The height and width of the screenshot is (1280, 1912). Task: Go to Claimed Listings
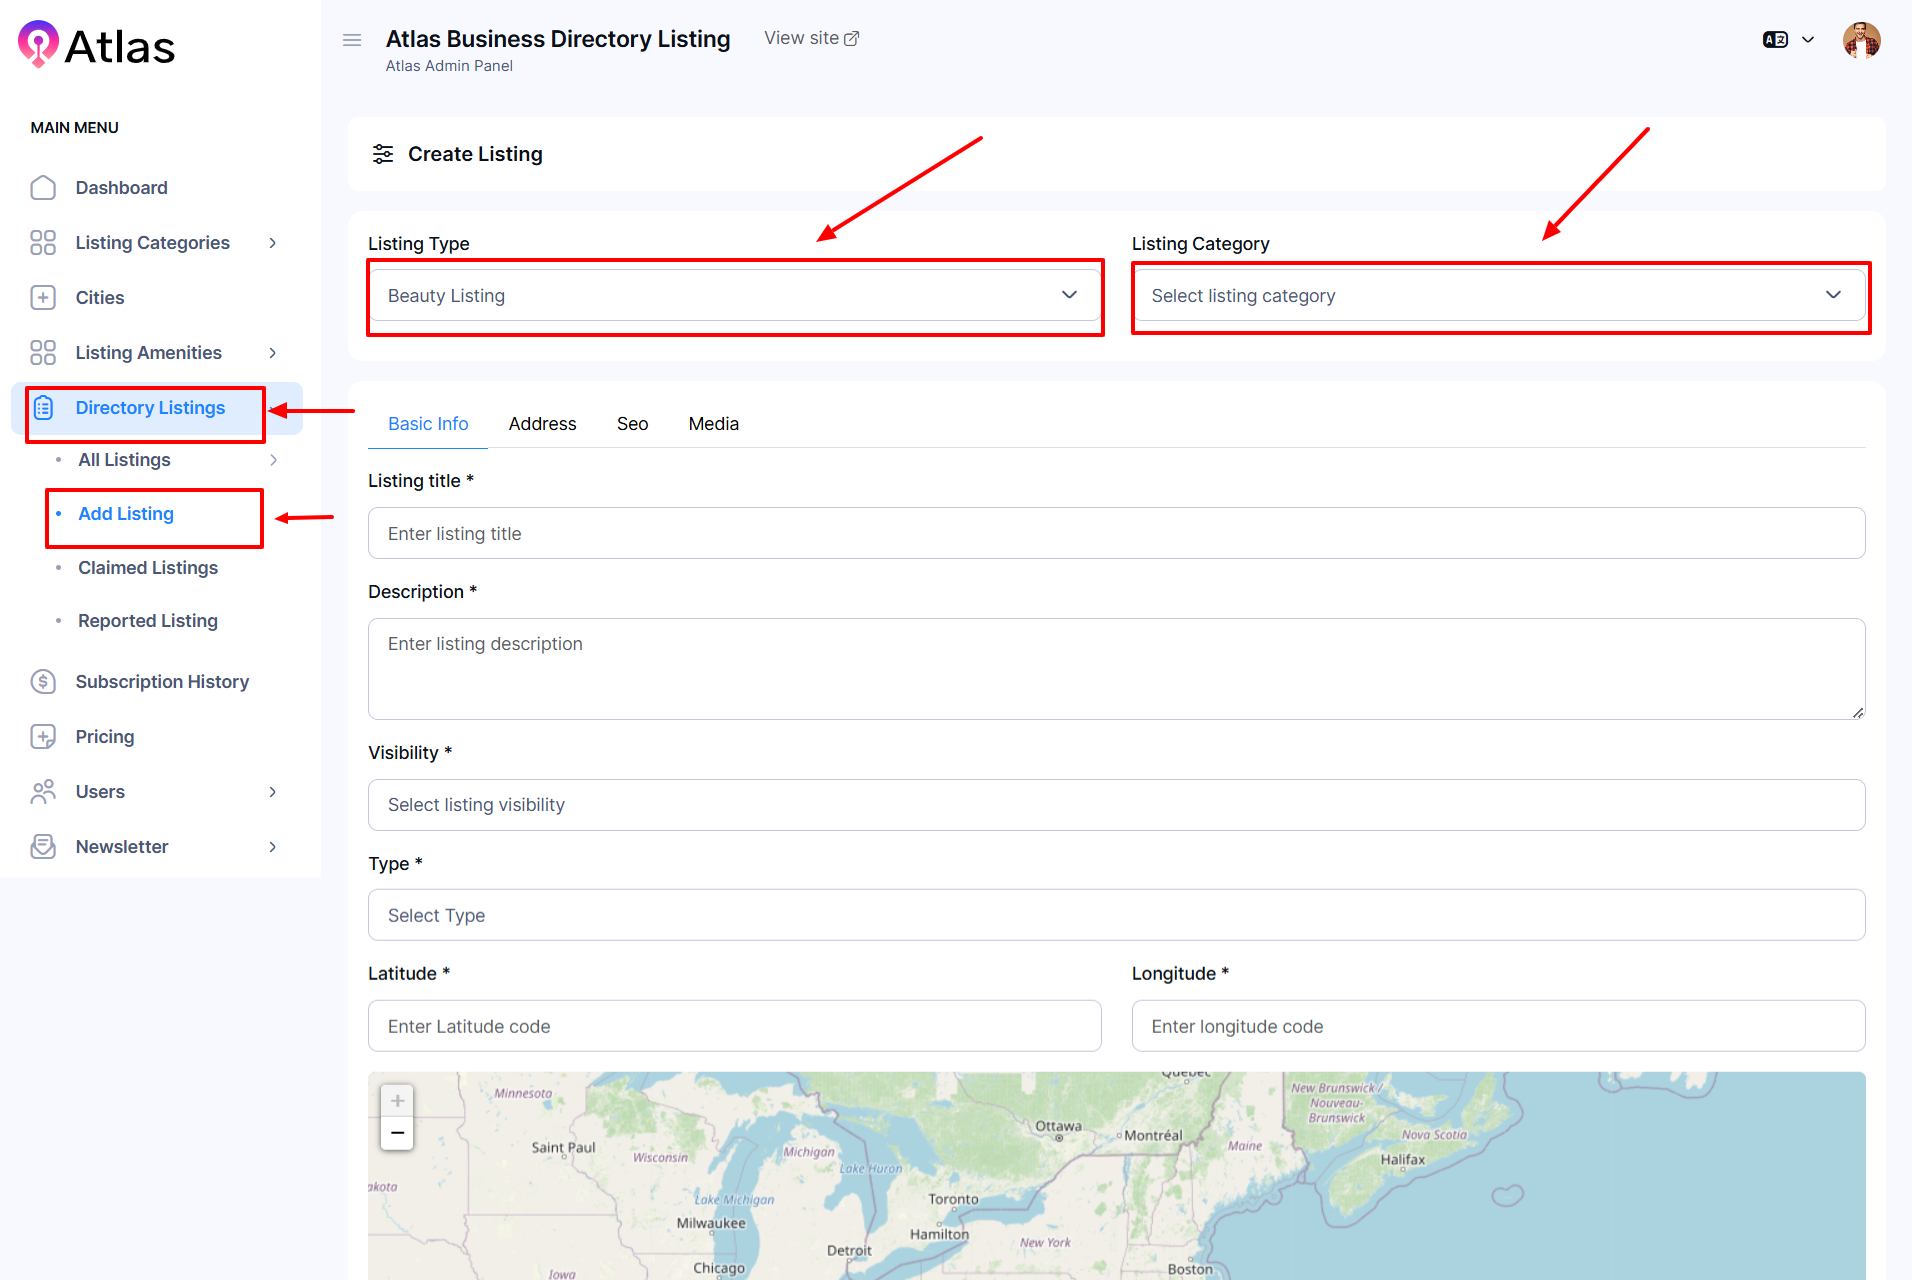[x=148, y=568]
